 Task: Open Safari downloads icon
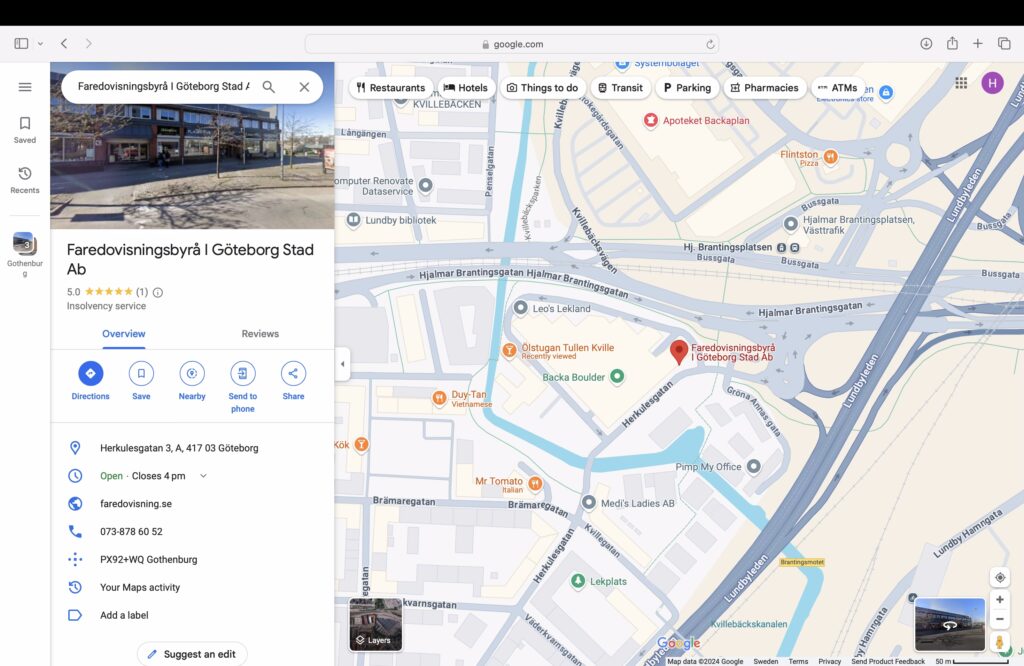[x=926, y=44]
